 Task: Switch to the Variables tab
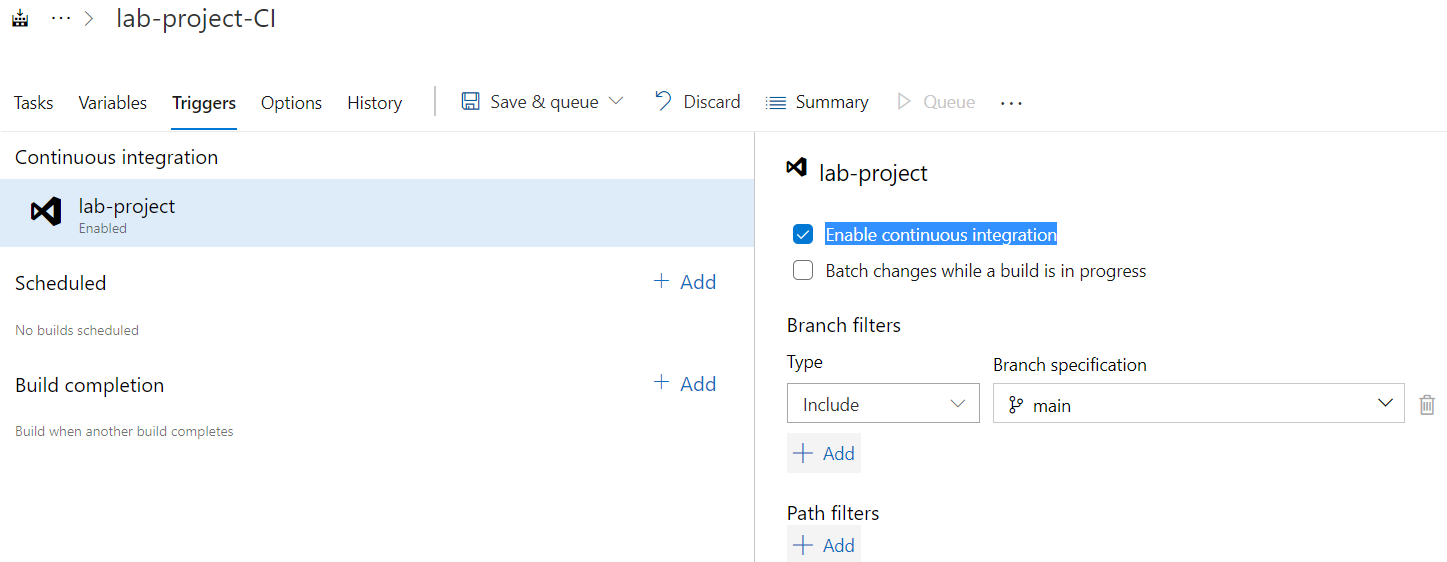point(113,103)
